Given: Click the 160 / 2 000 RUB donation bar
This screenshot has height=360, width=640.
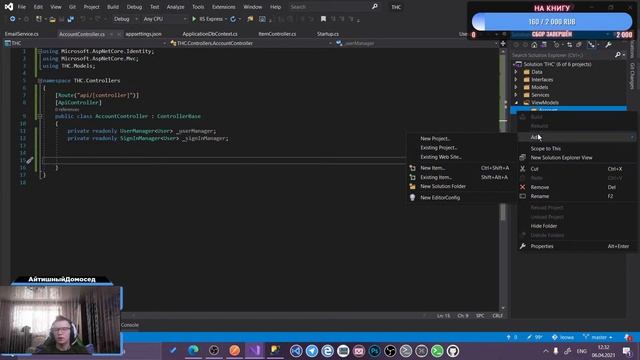Looking at the screenshot, I should (551, 22).
